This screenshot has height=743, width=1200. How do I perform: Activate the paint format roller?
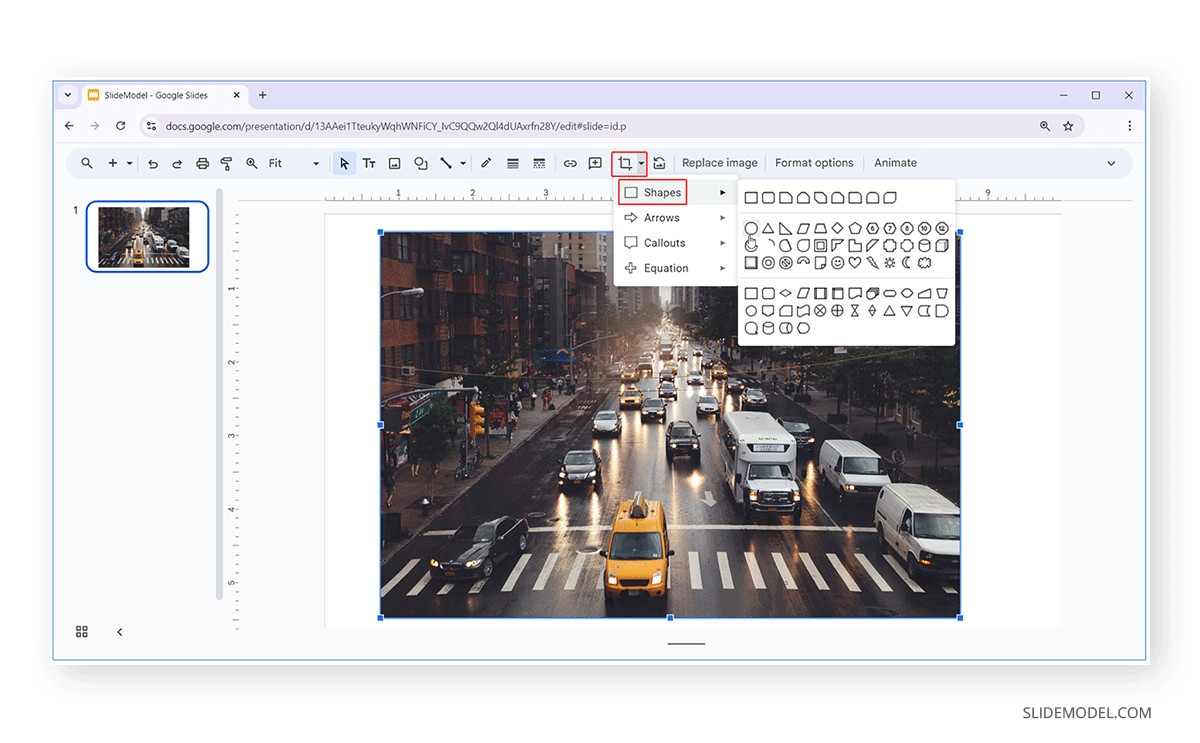(226, 163)
